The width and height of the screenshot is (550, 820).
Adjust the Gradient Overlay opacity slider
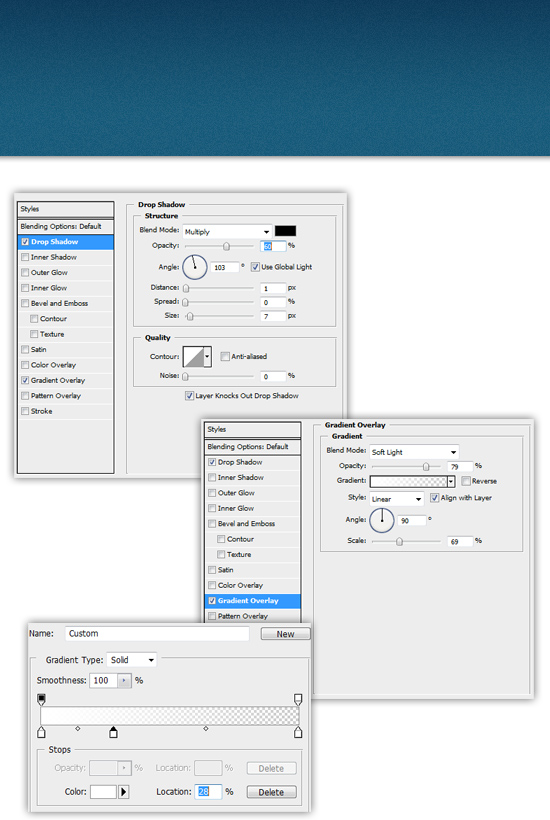[426, 466]
